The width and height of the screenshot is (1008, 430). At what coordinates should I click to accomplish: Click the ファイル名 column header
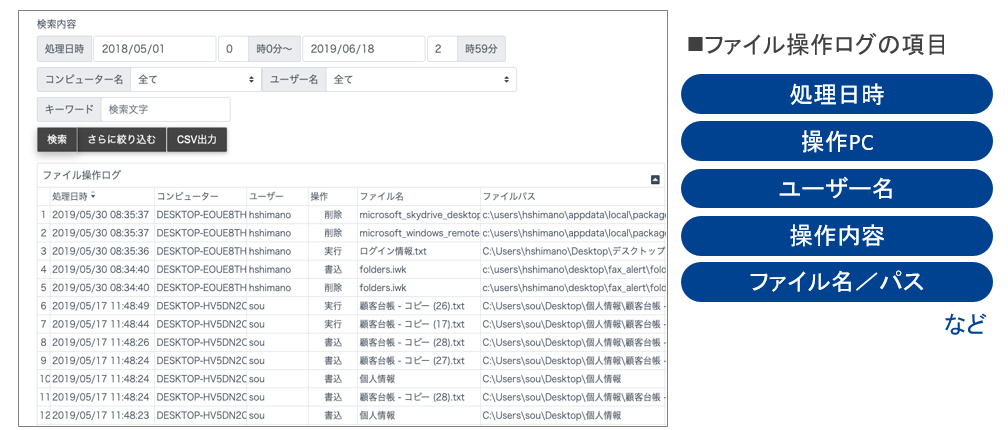pos(418,196)
